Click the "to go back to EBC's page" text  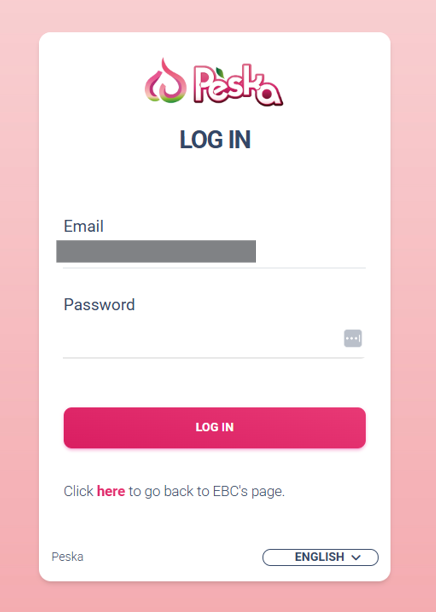point(206,491)
